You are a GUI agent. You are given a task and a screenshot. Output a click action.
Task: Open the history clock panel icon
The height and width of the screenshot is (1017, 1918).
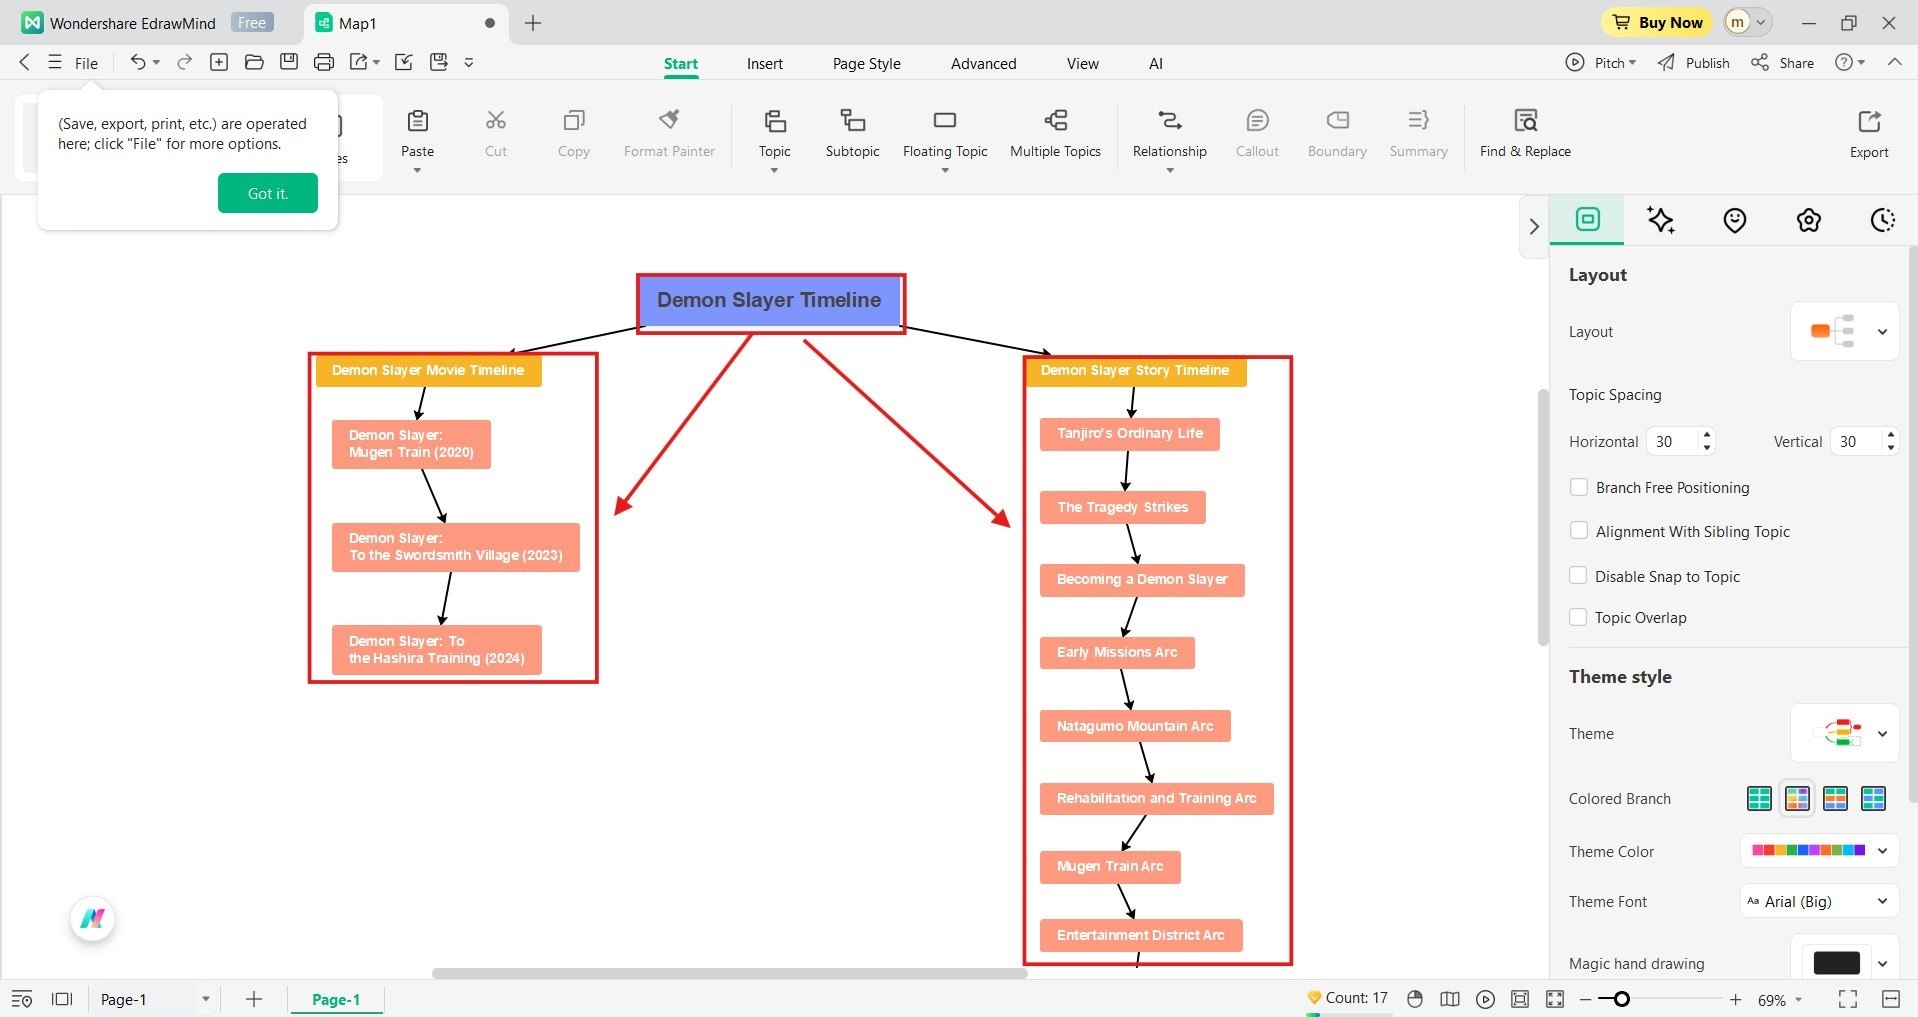click(x=1882, y=220)
